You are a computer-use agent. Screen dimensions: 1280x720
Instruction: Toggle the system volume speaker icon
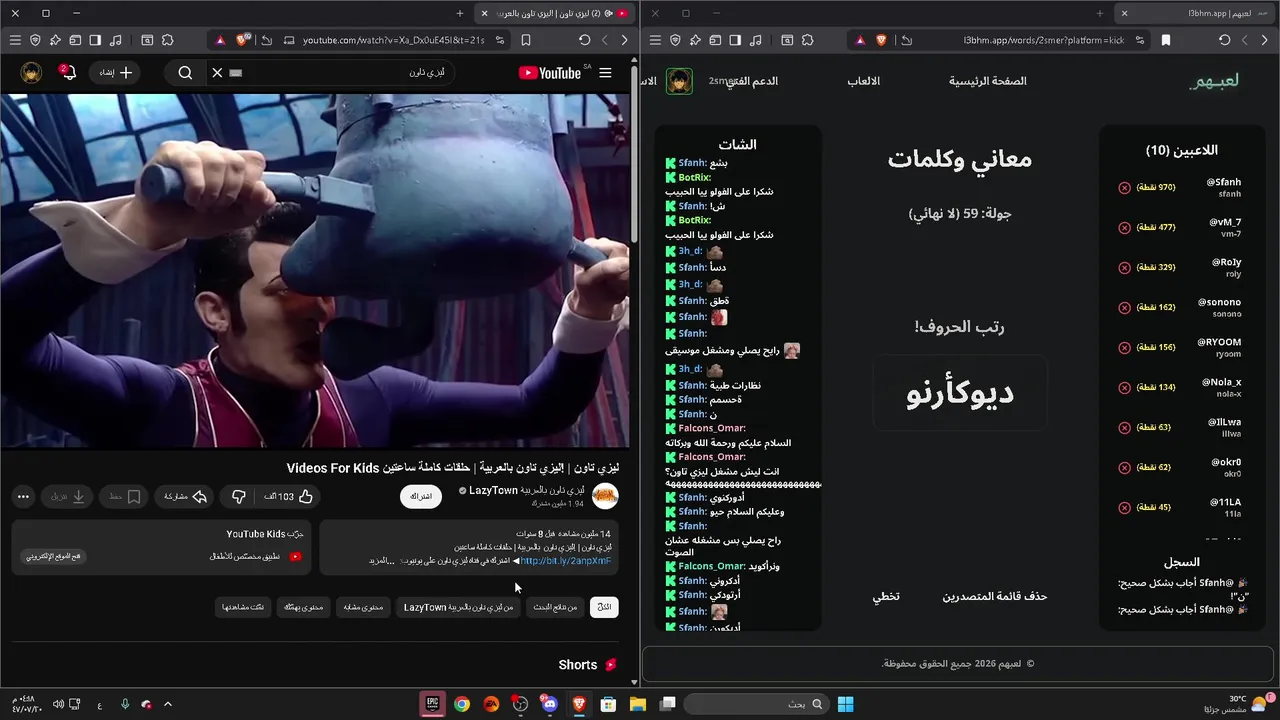coord(58,704)
